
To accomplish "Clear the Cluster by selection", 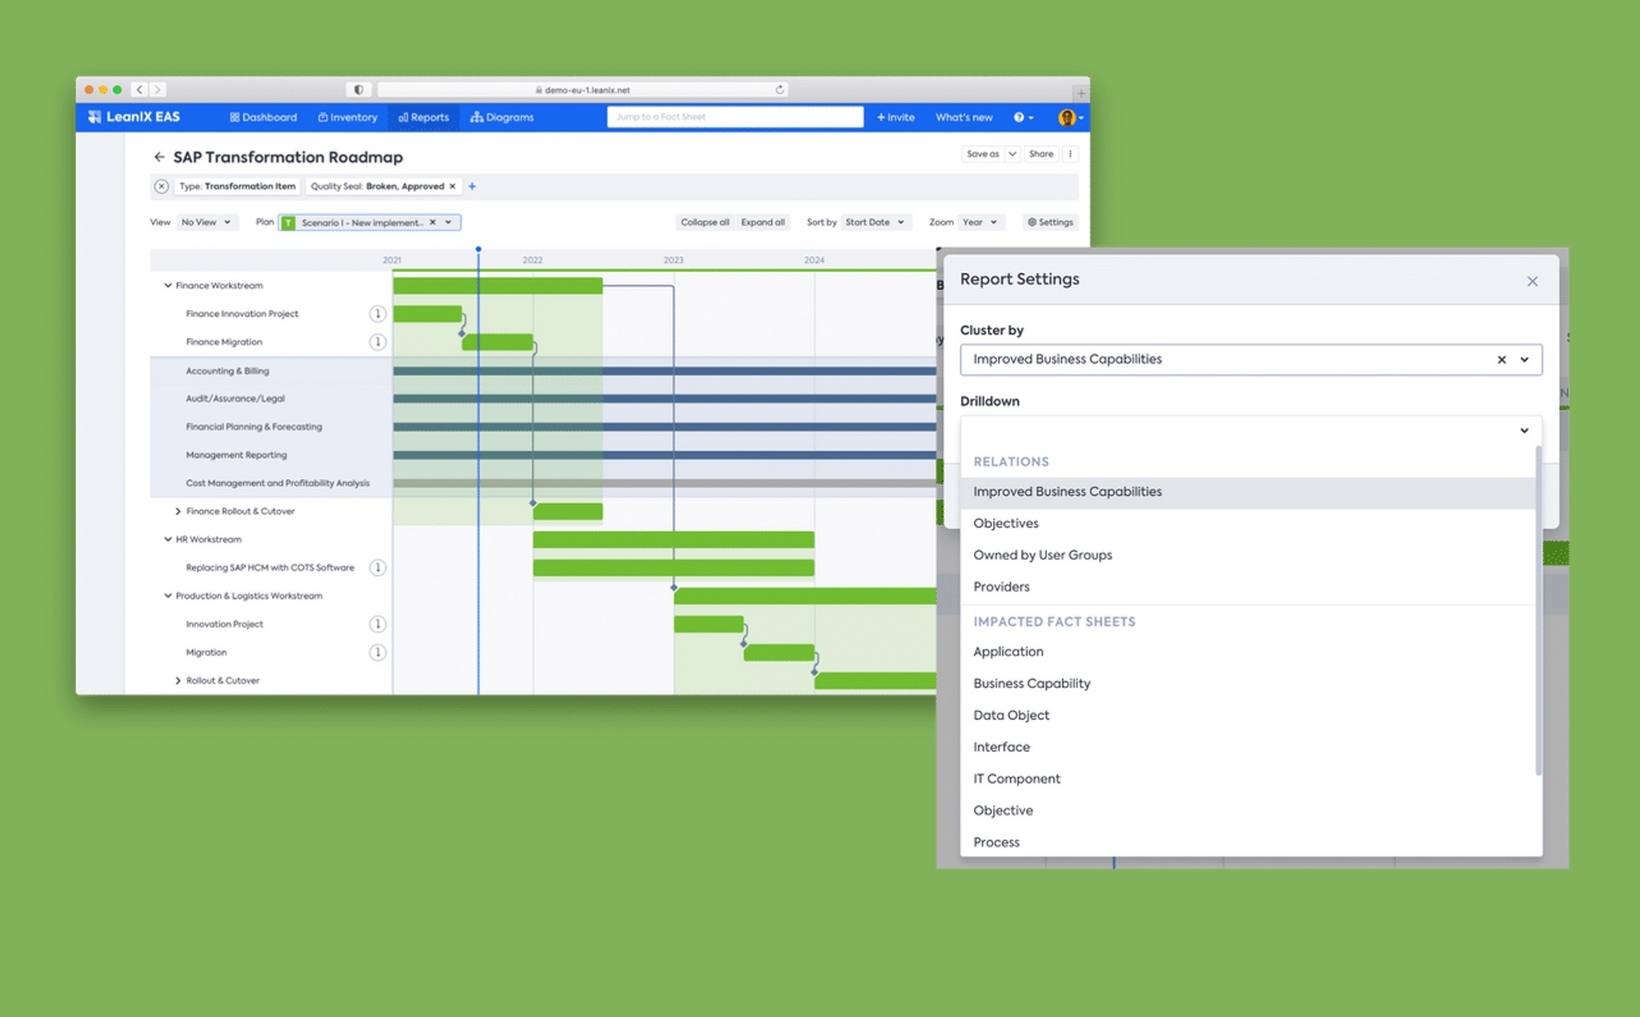I will (x=1501, y=360).
